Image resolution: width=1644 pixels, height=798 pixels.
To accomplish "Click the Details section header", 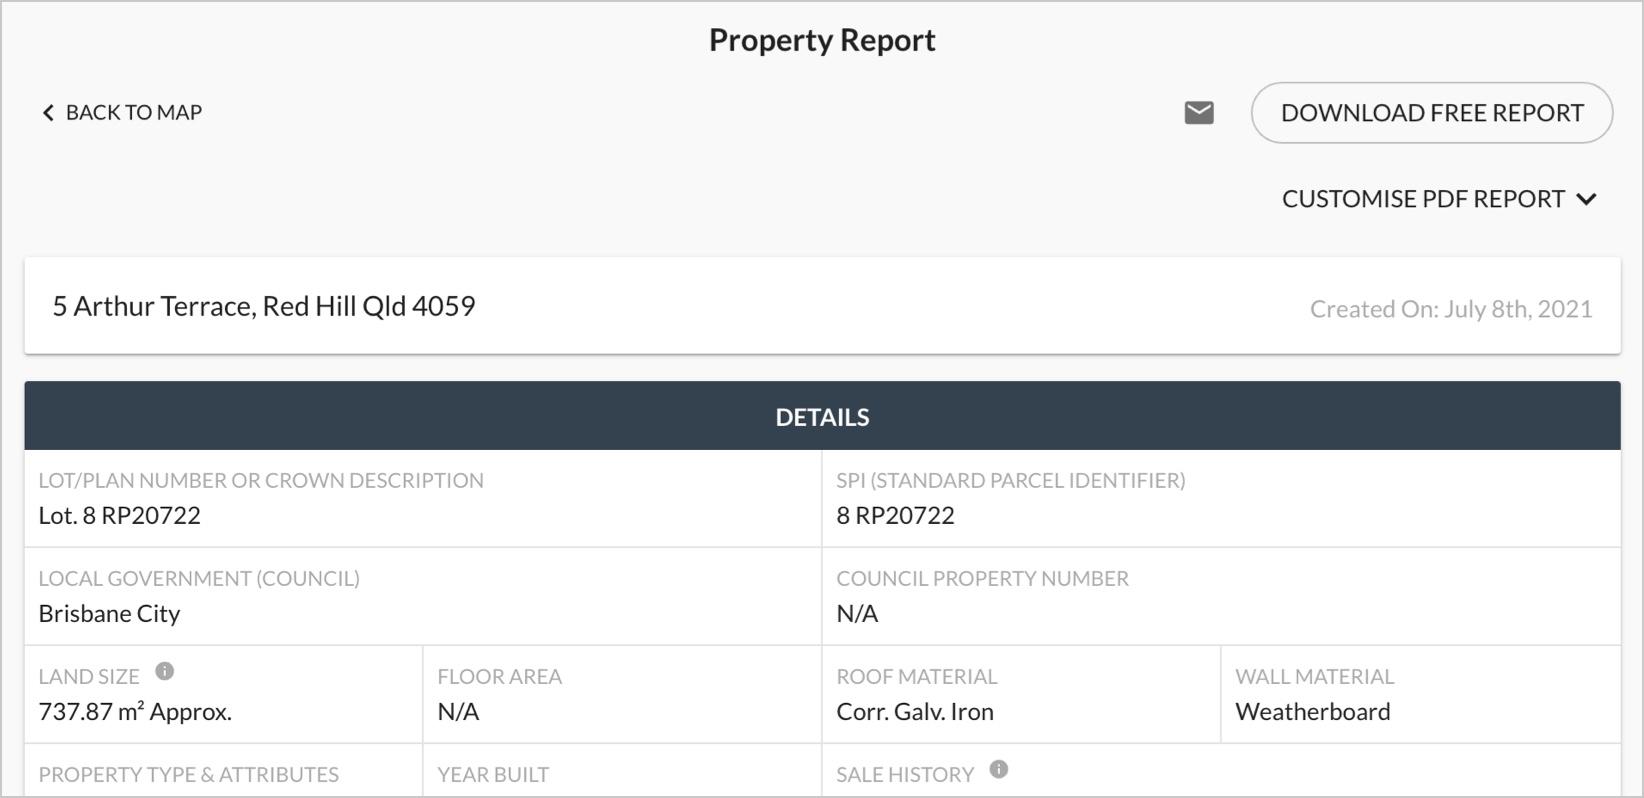I will [x=822, y=417].
